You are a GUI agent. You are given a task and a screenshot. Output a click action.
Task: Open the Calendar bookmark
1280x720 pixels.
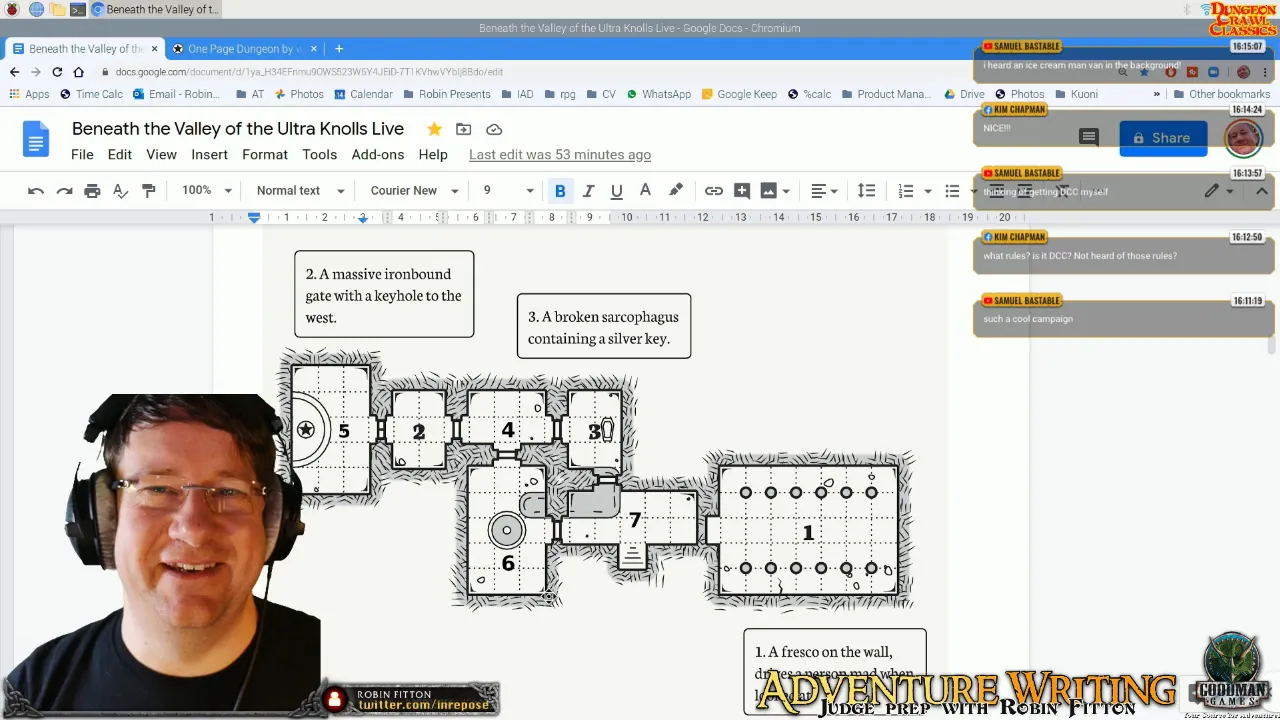(363, 94)
